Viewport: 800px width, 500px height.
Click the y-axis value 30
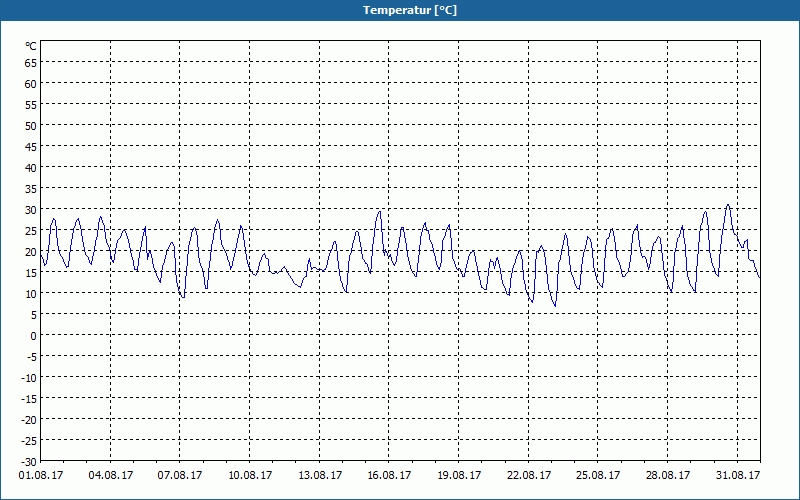(31, 210)
